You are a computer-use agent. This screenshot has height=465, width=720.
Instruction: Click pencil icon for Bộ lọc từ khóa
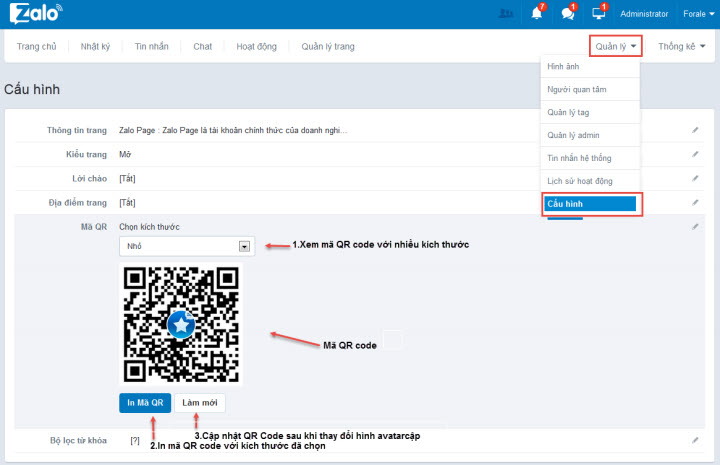click(695, 440)
